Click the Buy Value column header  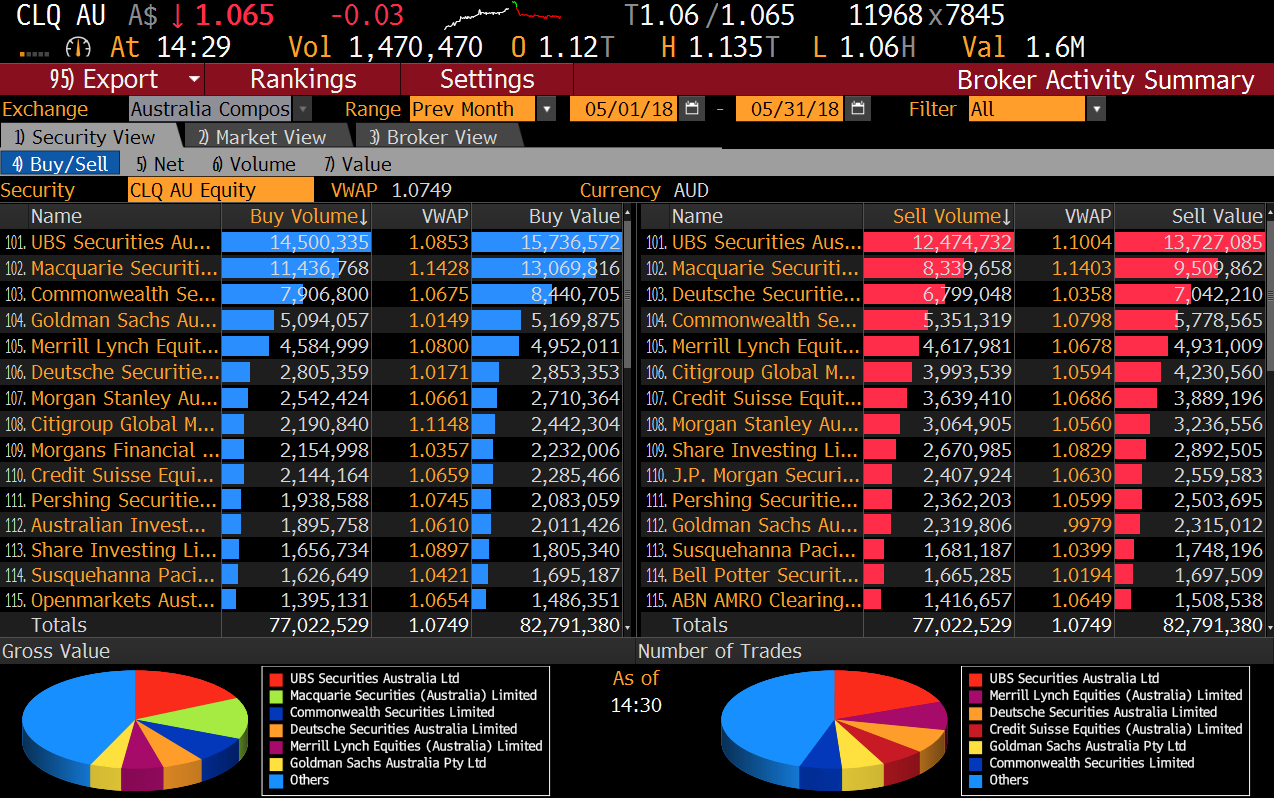coord(547,216)
